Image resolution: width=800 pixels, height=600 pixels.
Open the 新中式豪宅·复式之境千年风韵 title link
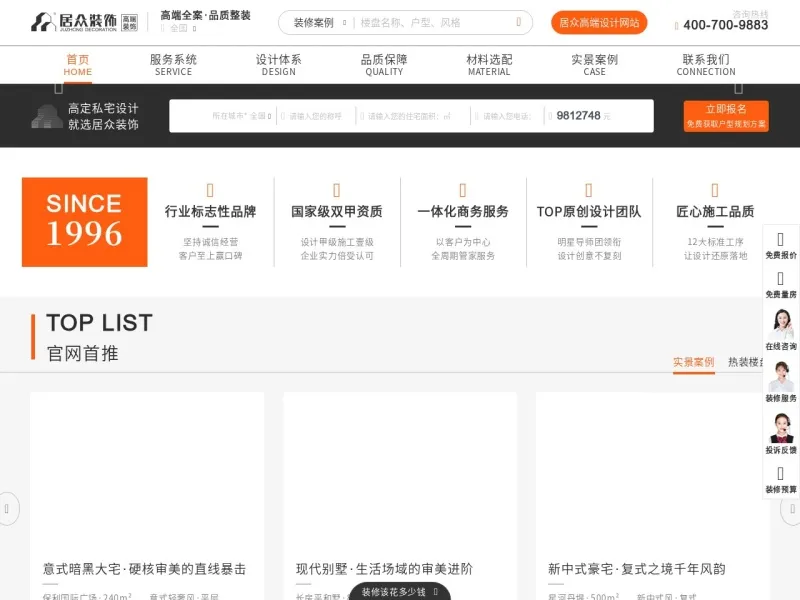pyautogui.click(x=637, y=569)
